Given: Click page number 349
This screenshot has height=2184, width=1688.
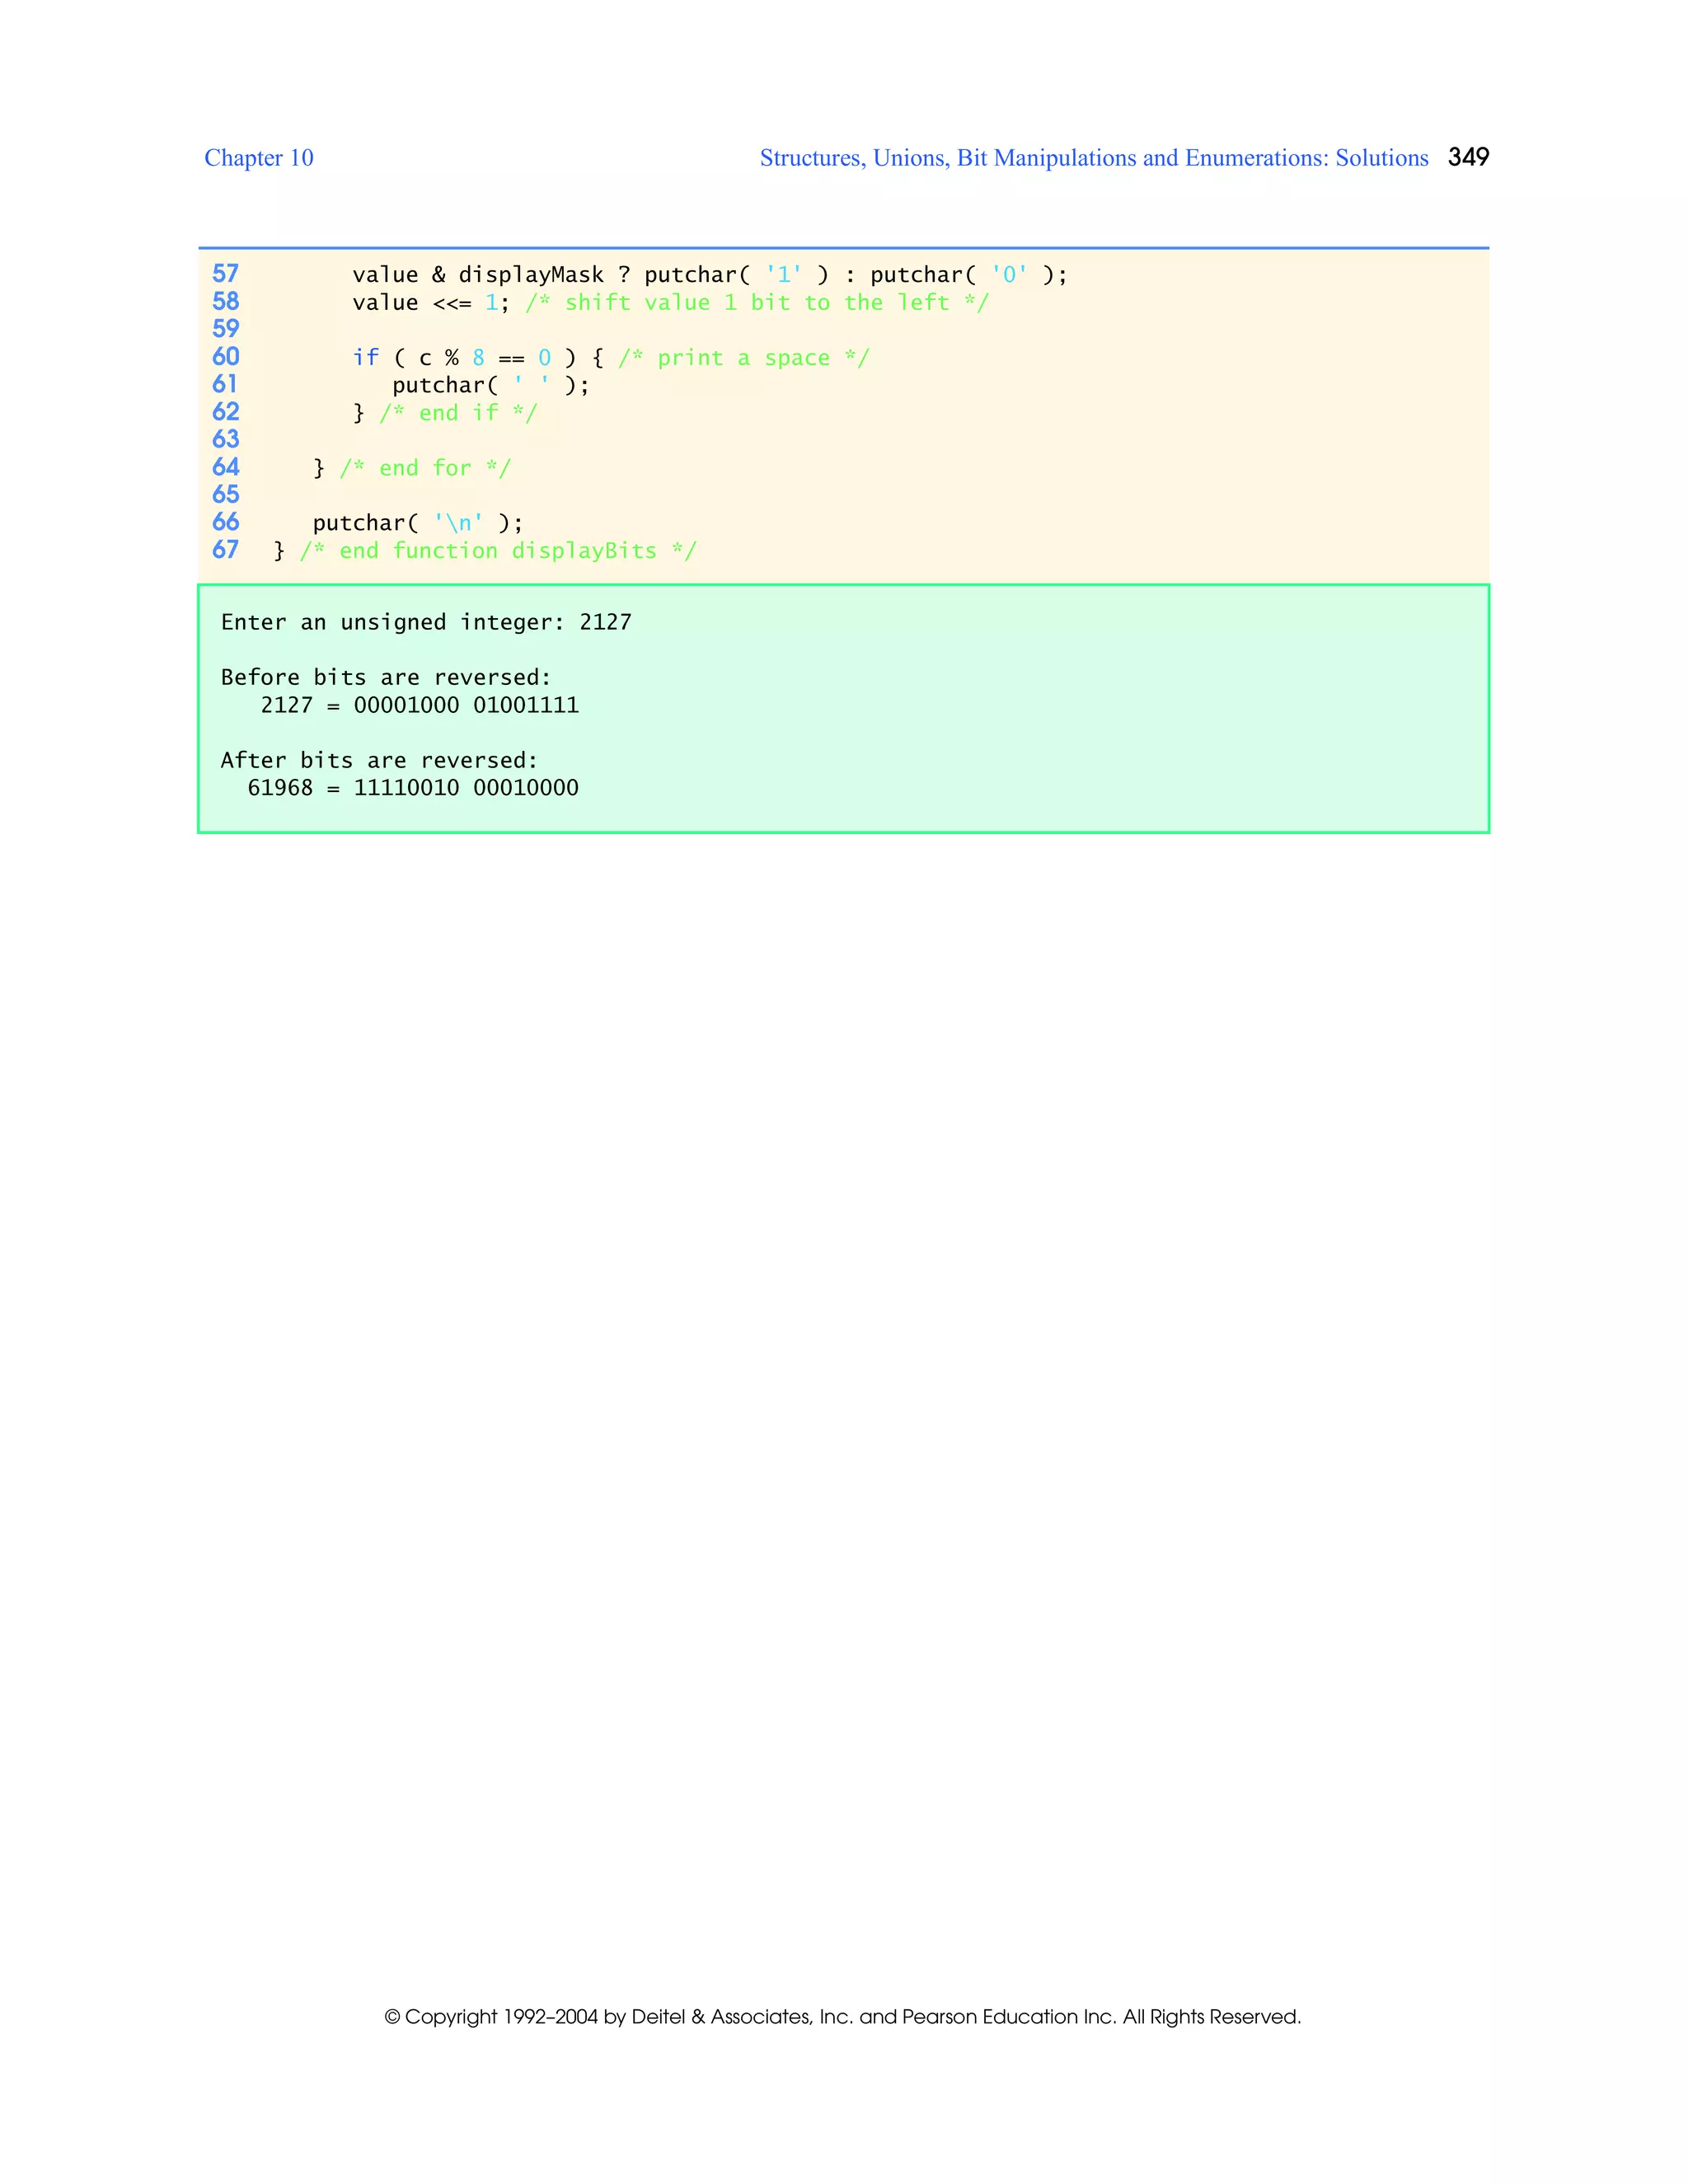Looking at the screenshot, I should [x=1467, y=157].
